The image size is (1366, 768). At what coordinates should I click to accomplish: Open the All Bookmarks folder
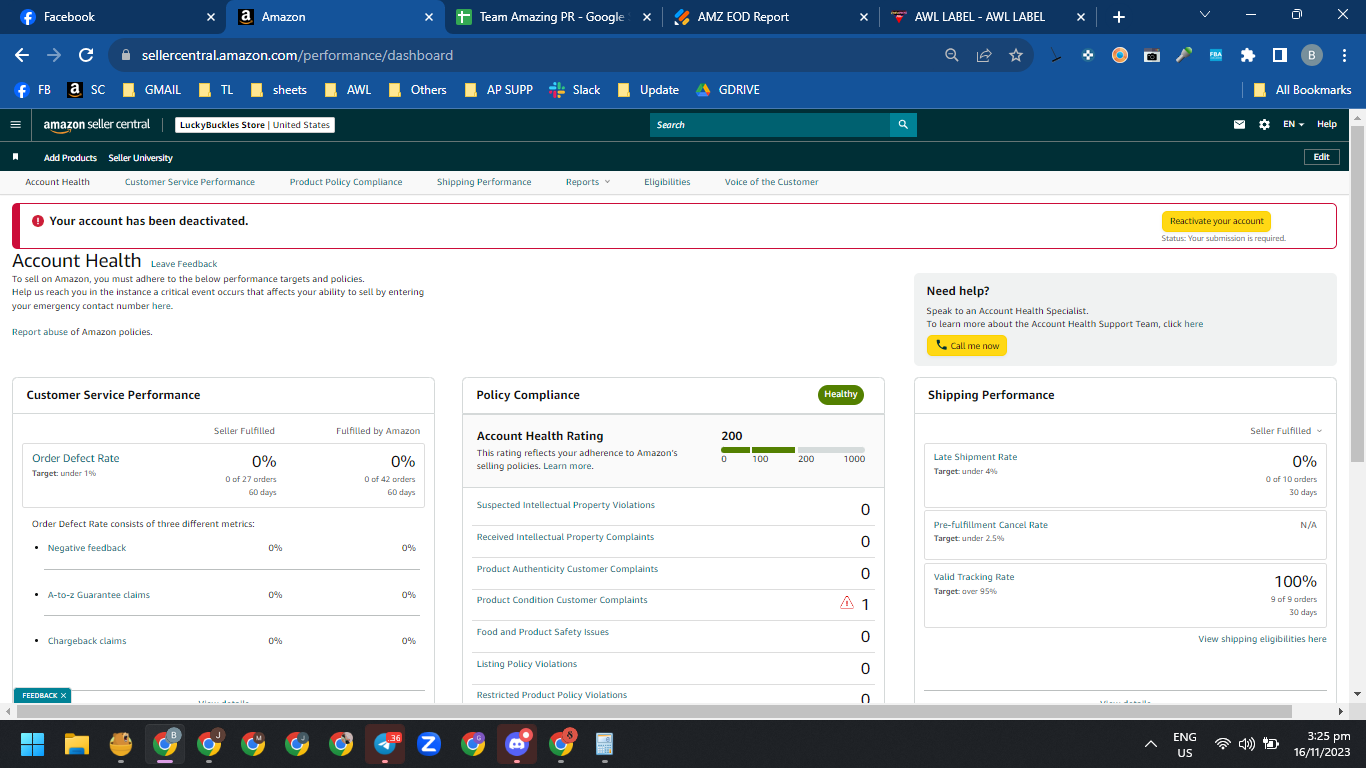[x=1302, y=89]
